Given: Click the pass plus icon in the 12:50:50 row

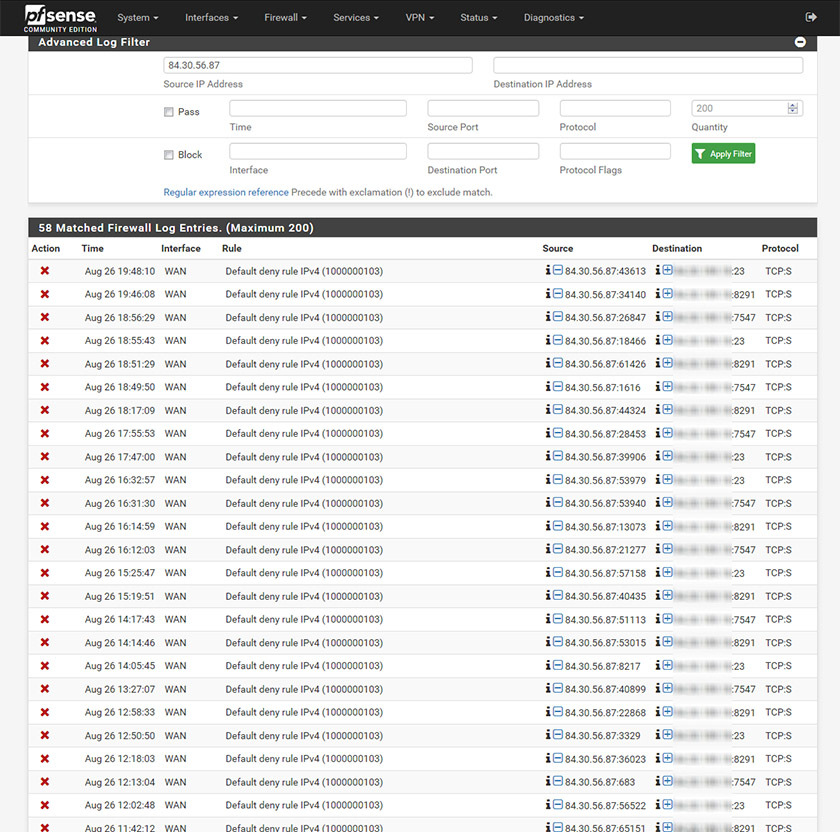Looking at the screenshot, I should 668,734.
